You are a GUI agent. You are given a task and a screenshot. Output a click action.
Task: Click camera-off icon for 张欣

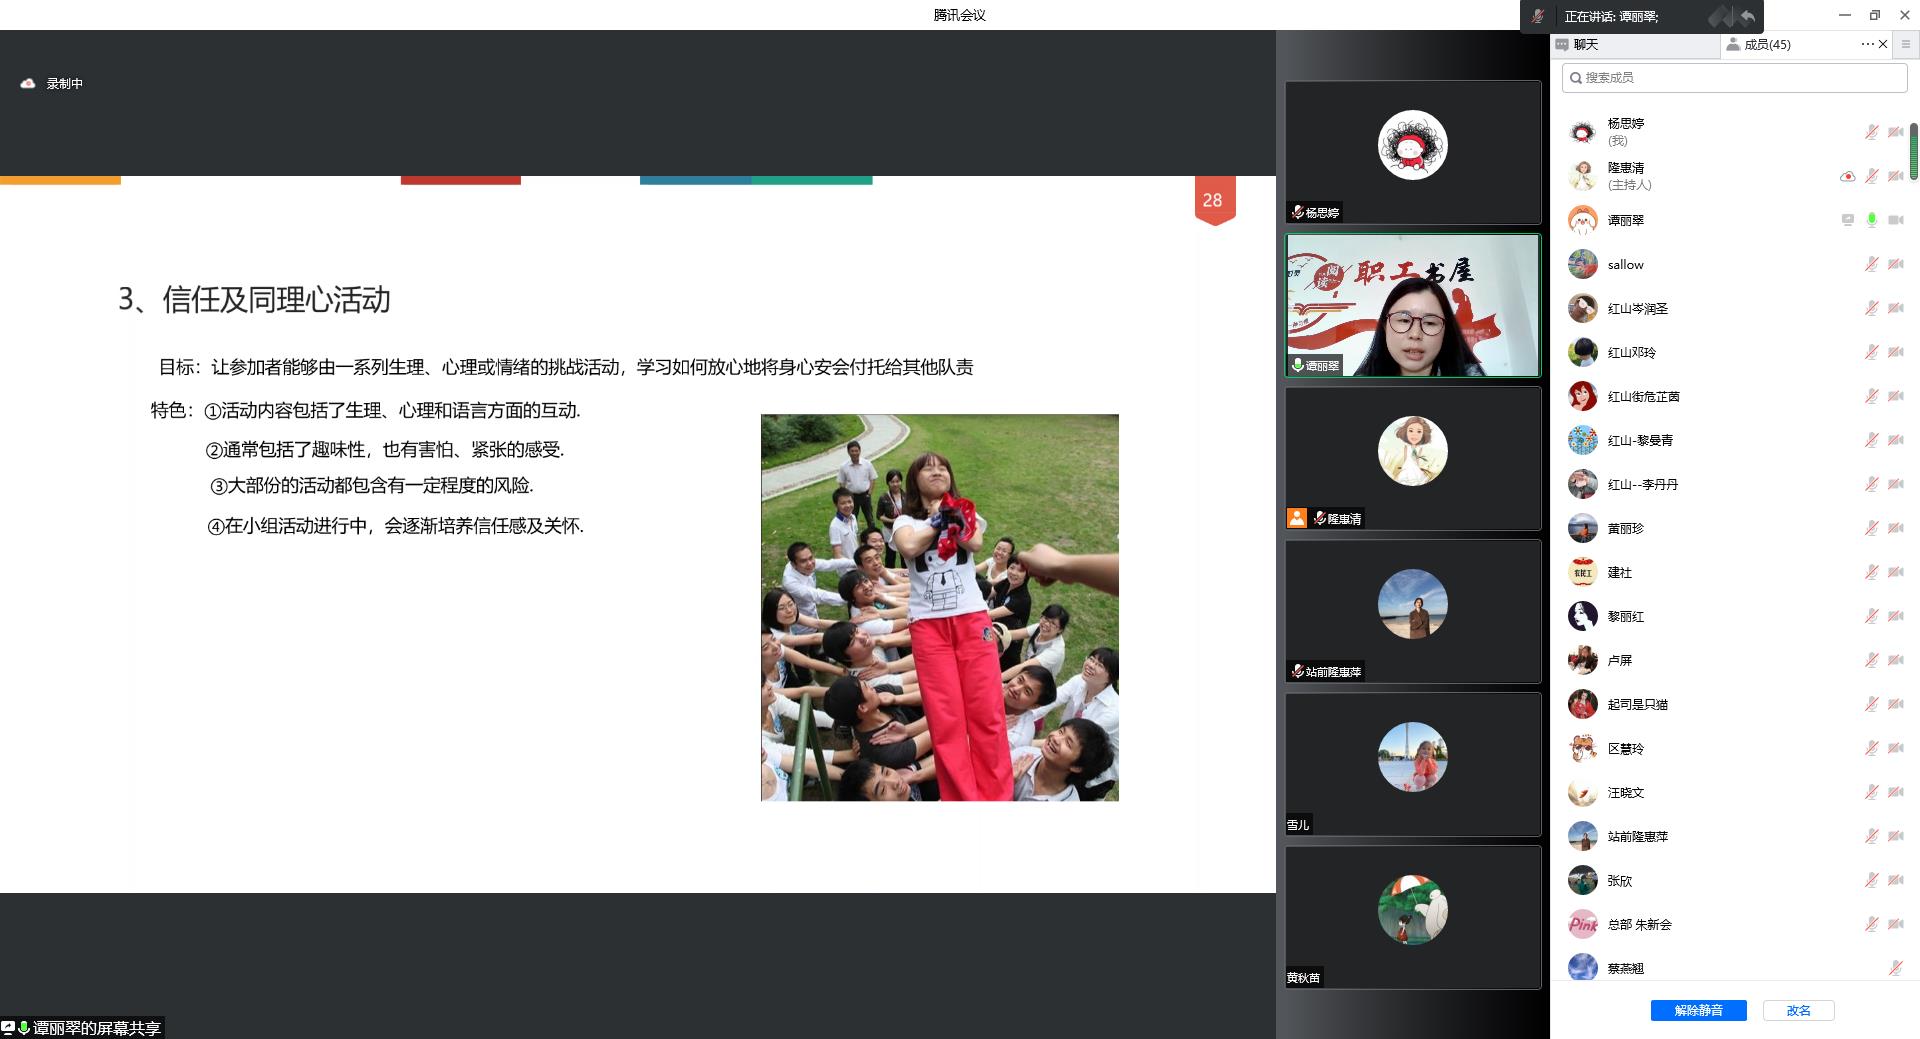coord(1895,880)
